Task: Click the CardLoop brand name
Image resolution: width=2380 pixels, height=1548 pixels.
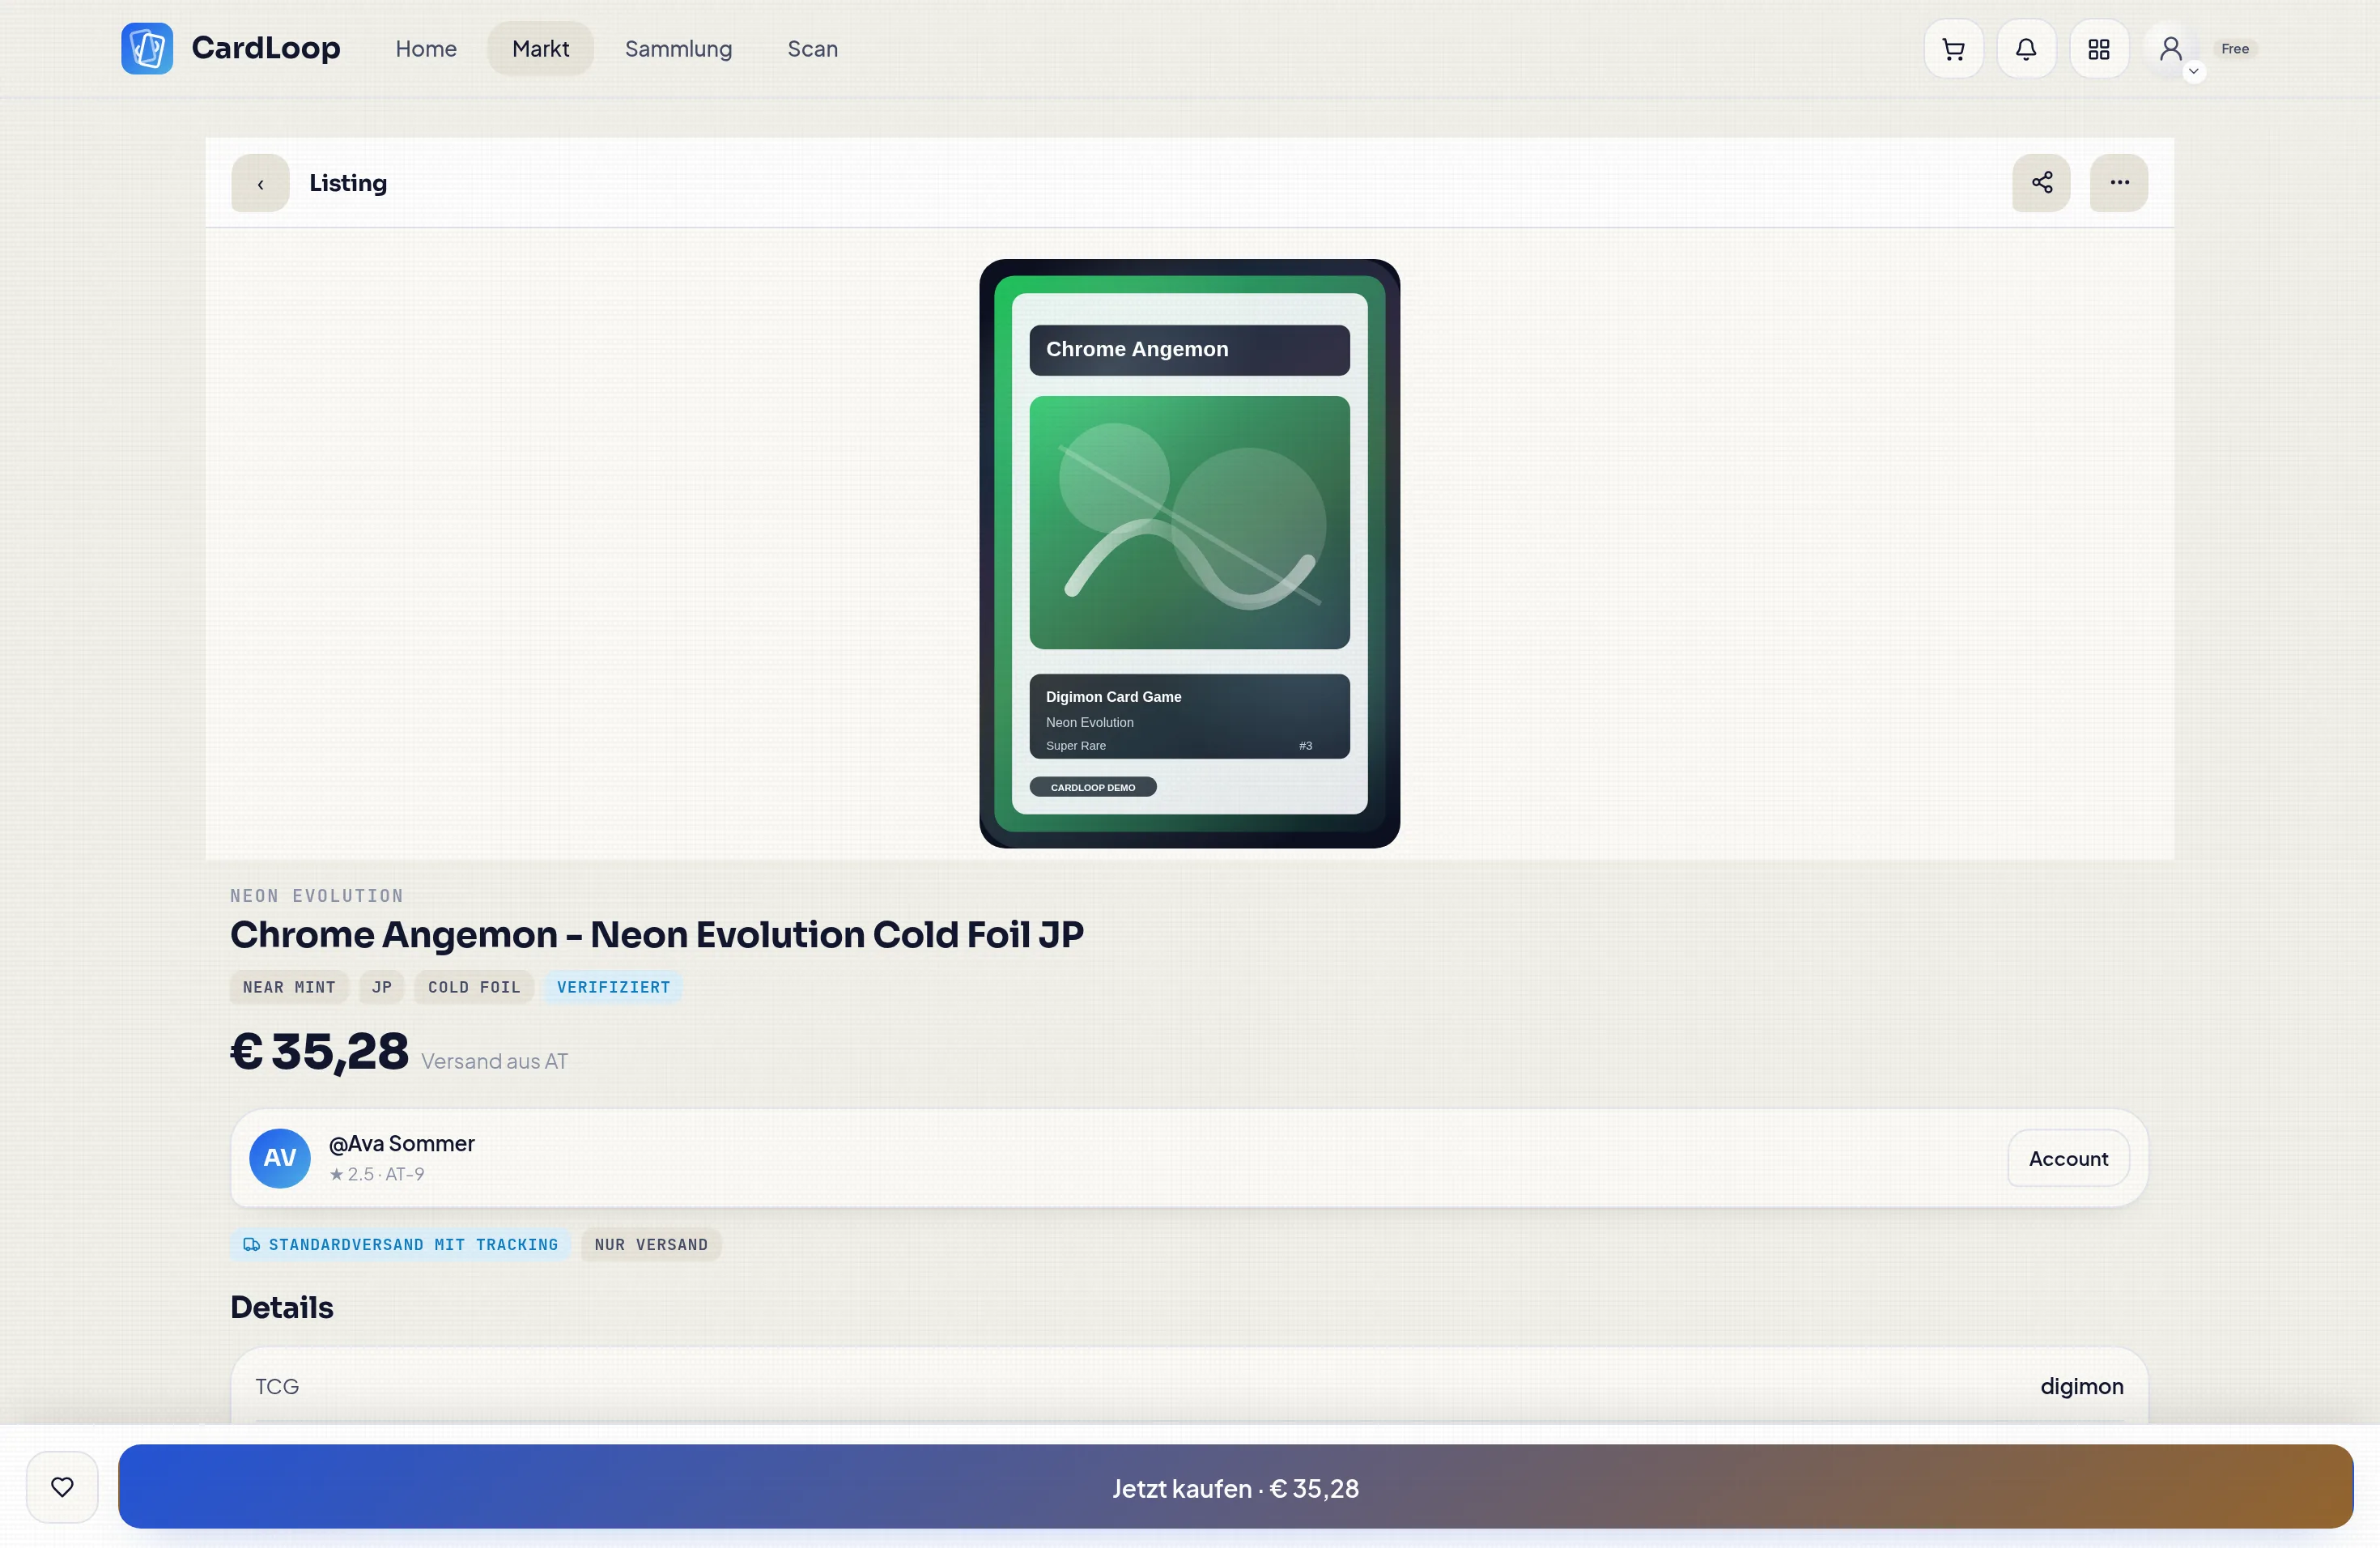Action: point(266,48)
